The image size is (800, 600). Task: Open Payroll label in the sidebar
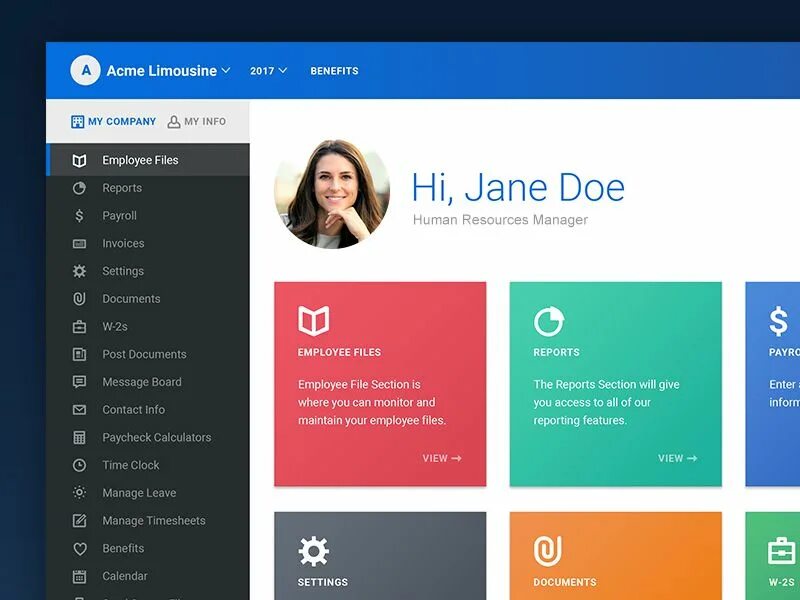point(119,216)
